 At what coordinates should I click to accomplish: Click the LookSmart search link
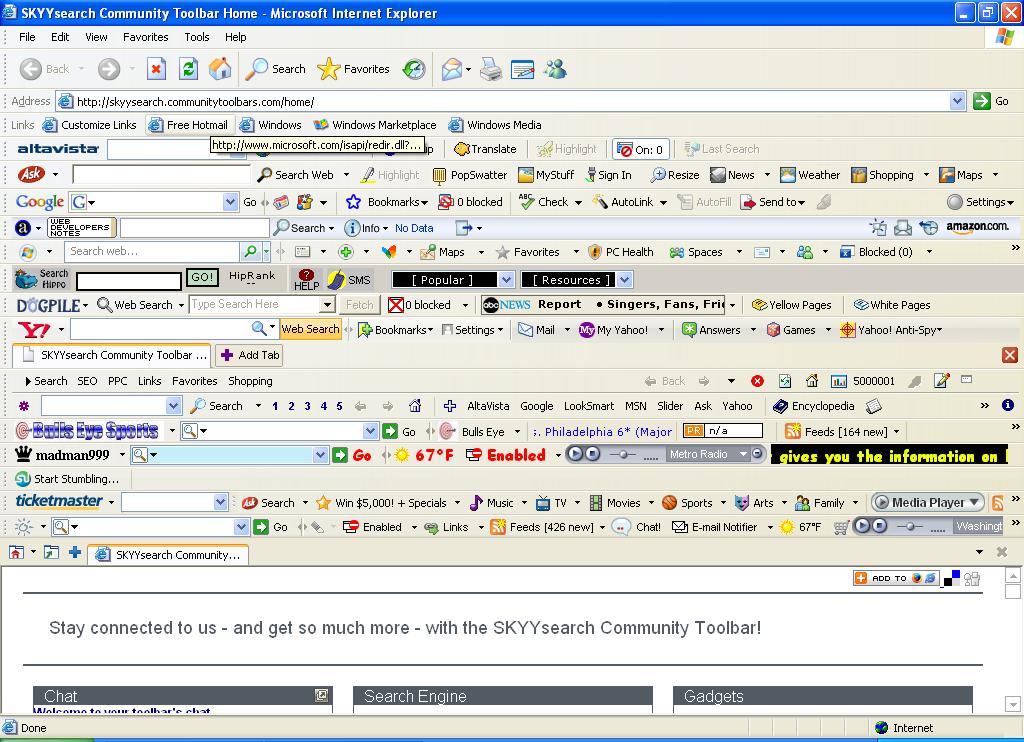pyautogui.click(x=588, y=406)
